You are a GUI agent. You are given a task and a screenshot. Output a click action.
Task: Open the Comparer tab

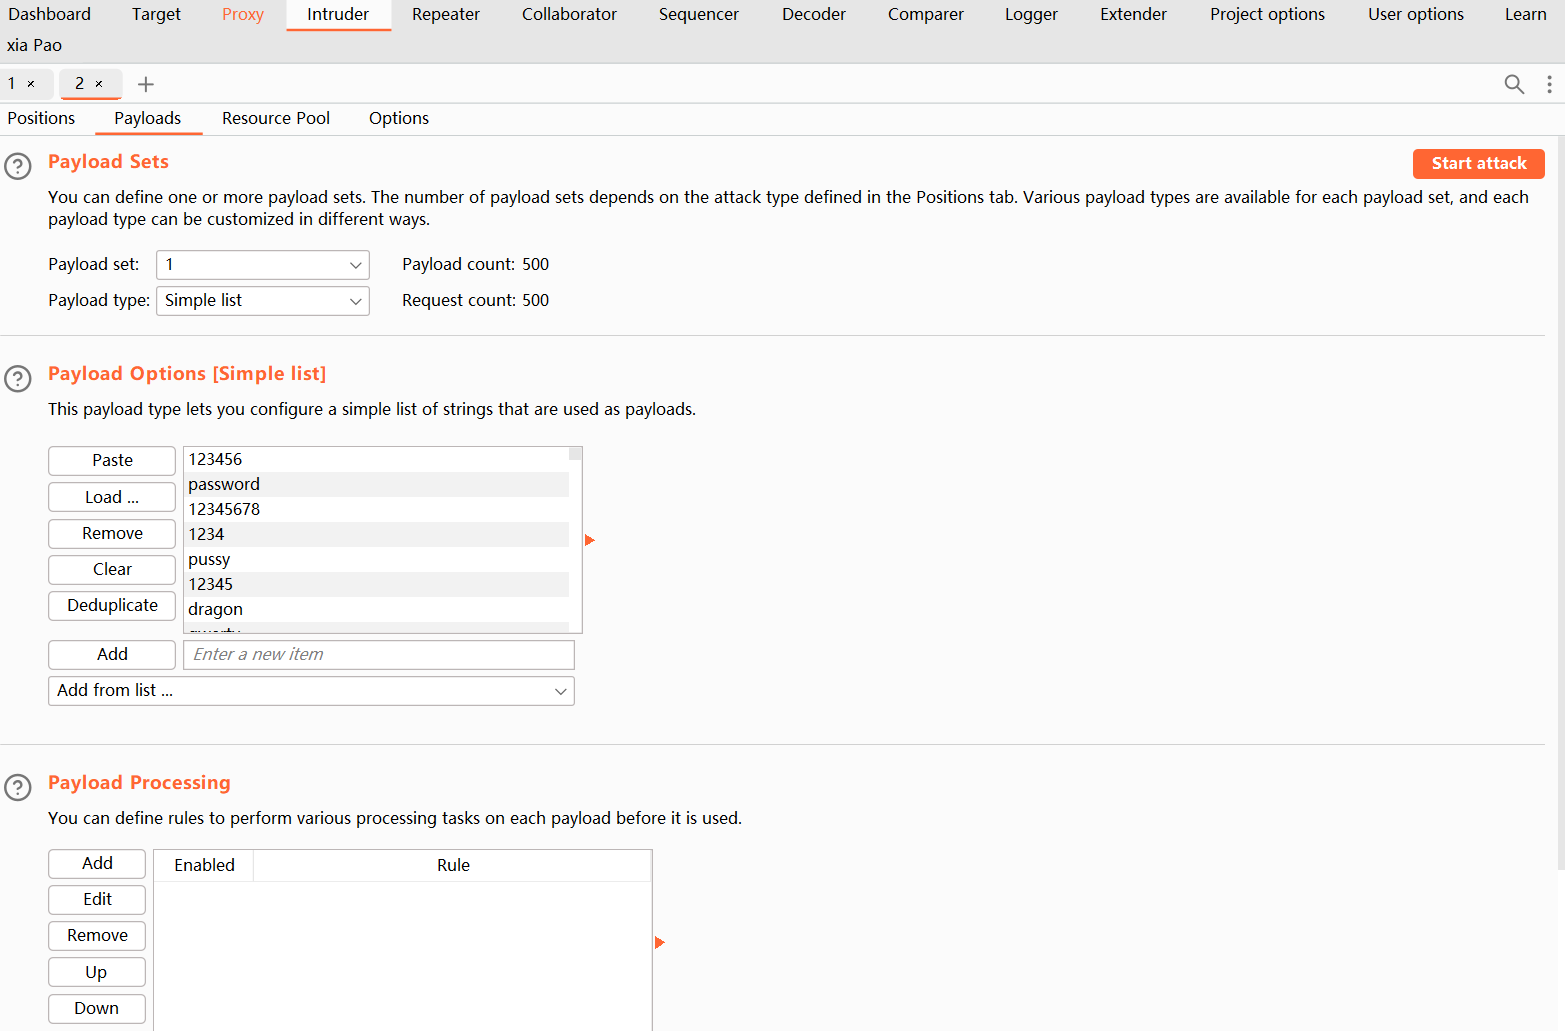926,14
